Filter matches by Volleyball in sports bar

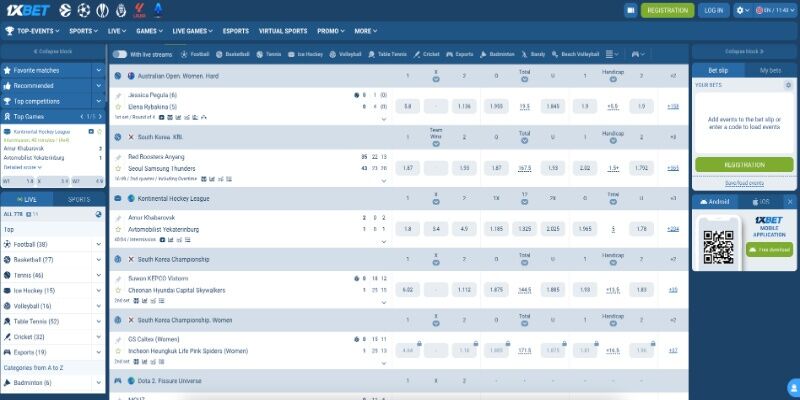pos(345,54)
